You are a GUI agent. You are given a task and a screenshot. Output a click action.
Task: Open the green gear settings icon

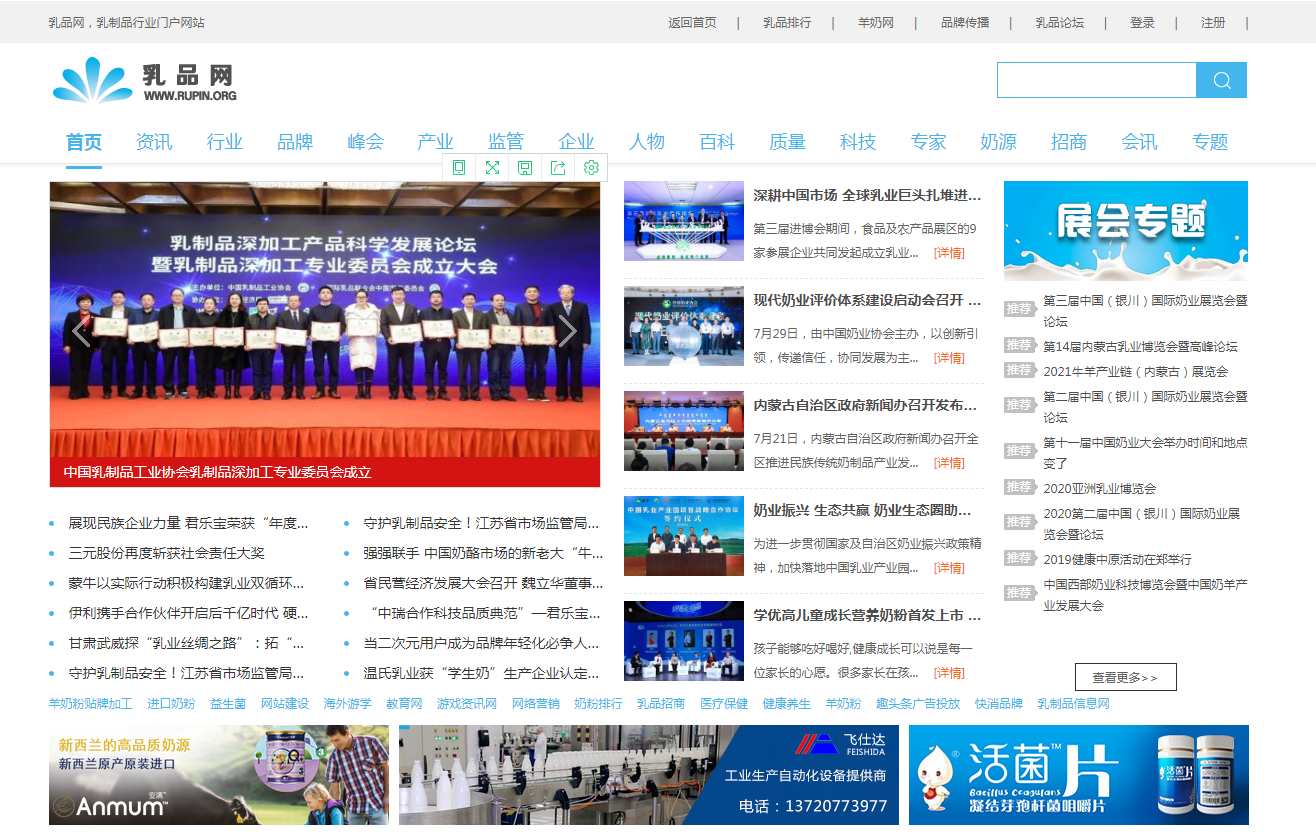pos(591,167)
